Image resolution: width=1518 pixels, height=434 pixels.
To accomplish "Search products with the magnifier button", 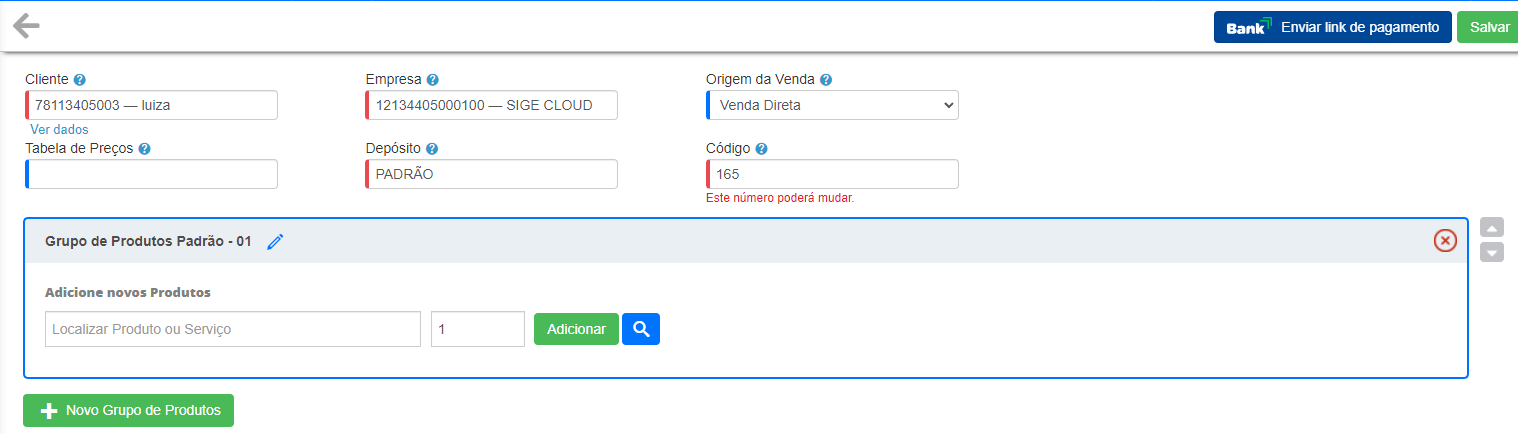I will tap(641, 328).
